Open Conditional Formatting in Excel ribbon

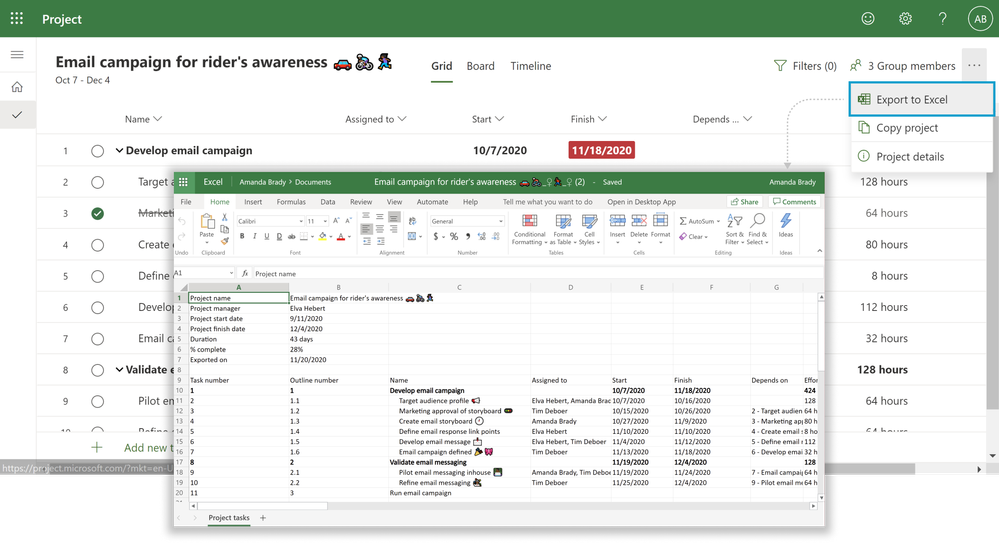click(529, 229)
